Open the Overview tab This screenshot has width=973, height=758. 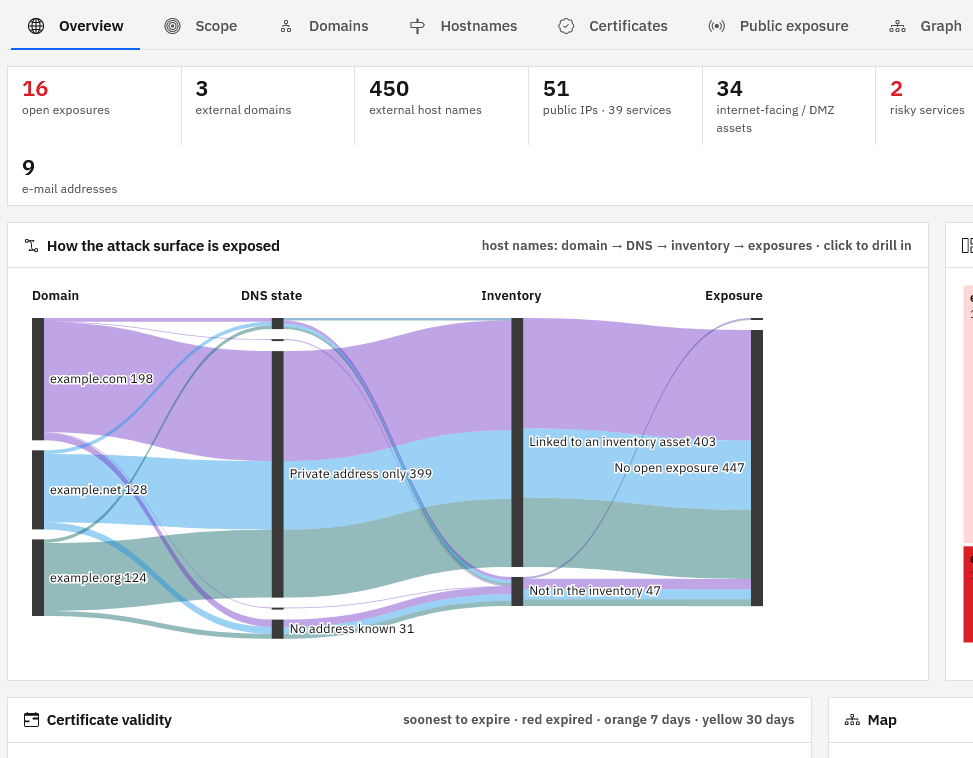coord(75,26)
